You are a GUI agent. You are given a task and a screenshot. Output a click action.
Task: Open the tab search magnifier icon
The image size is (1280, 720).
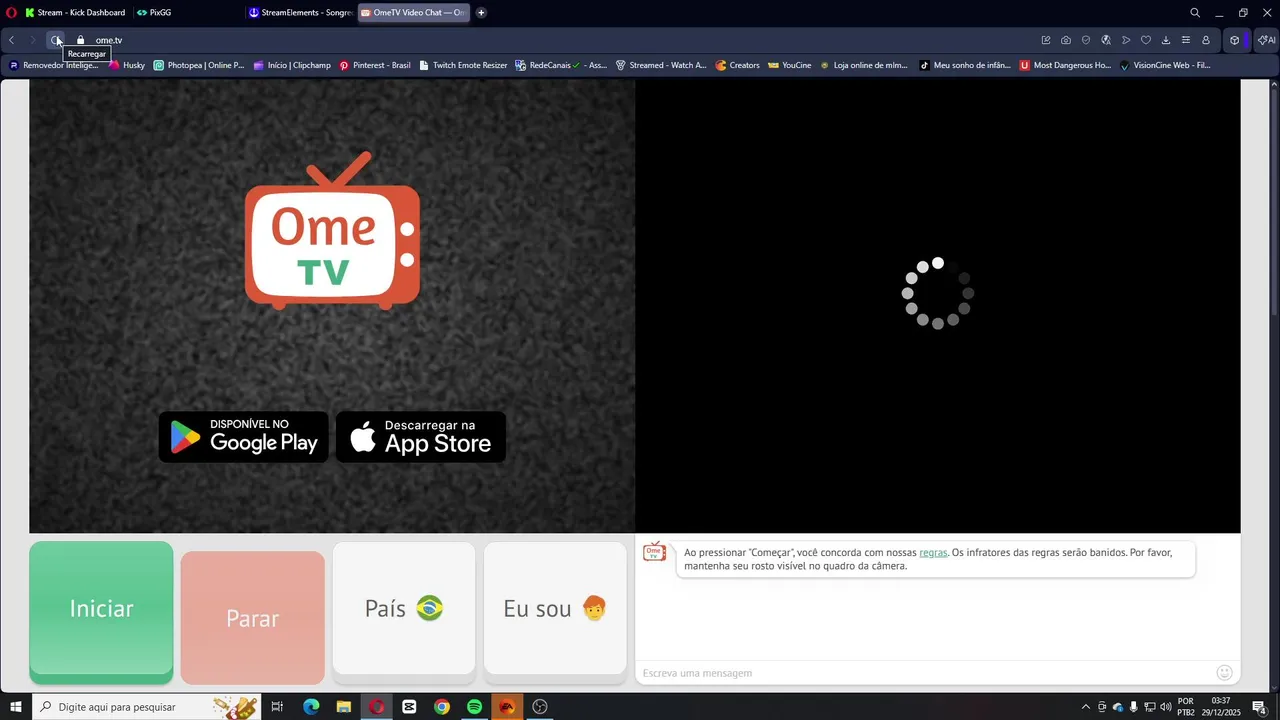(1195, 13)
